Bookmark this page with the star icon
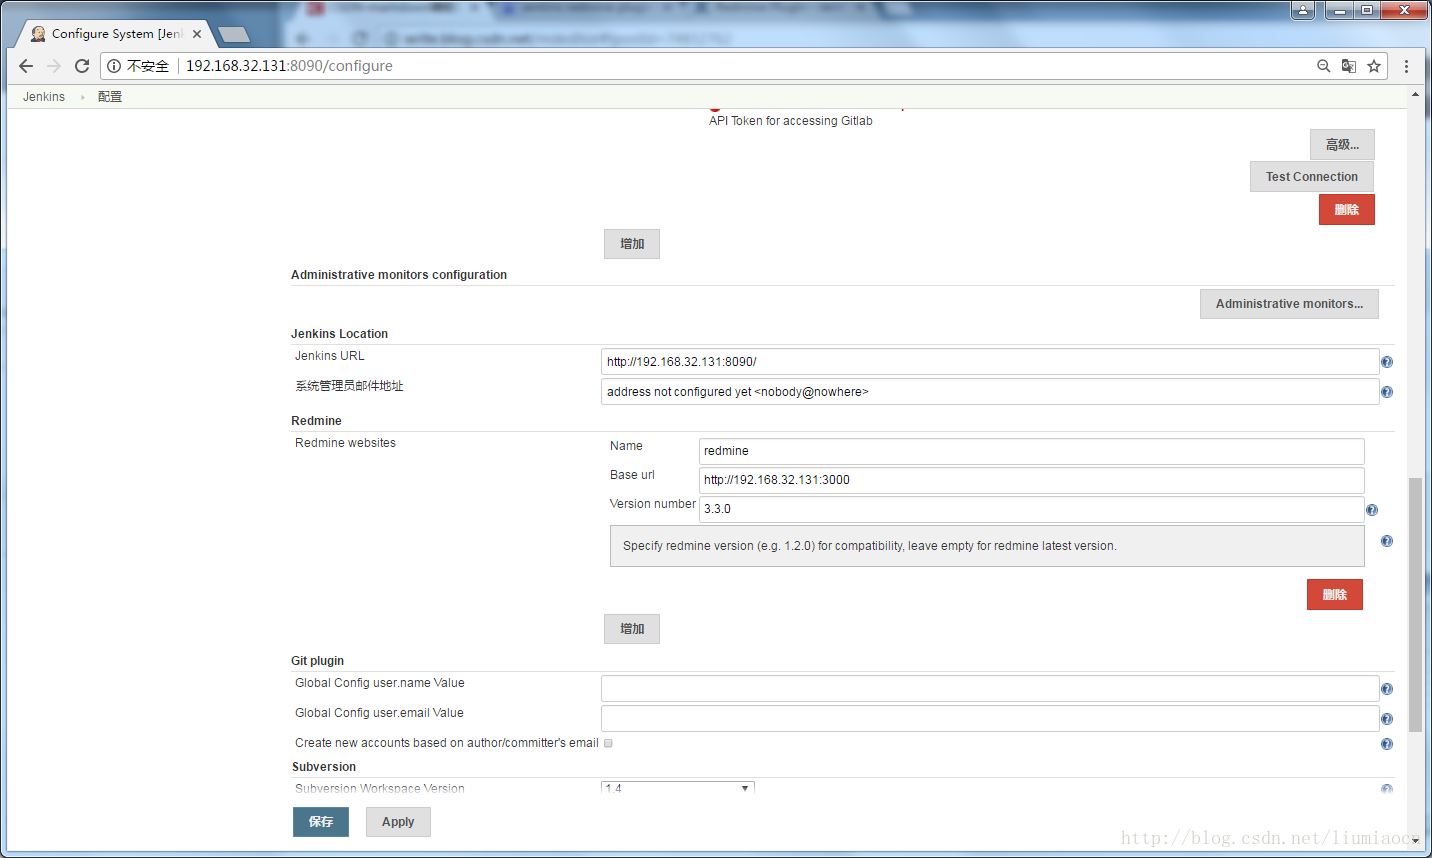Screen dimensions: 1432x858 [1374, 66]
